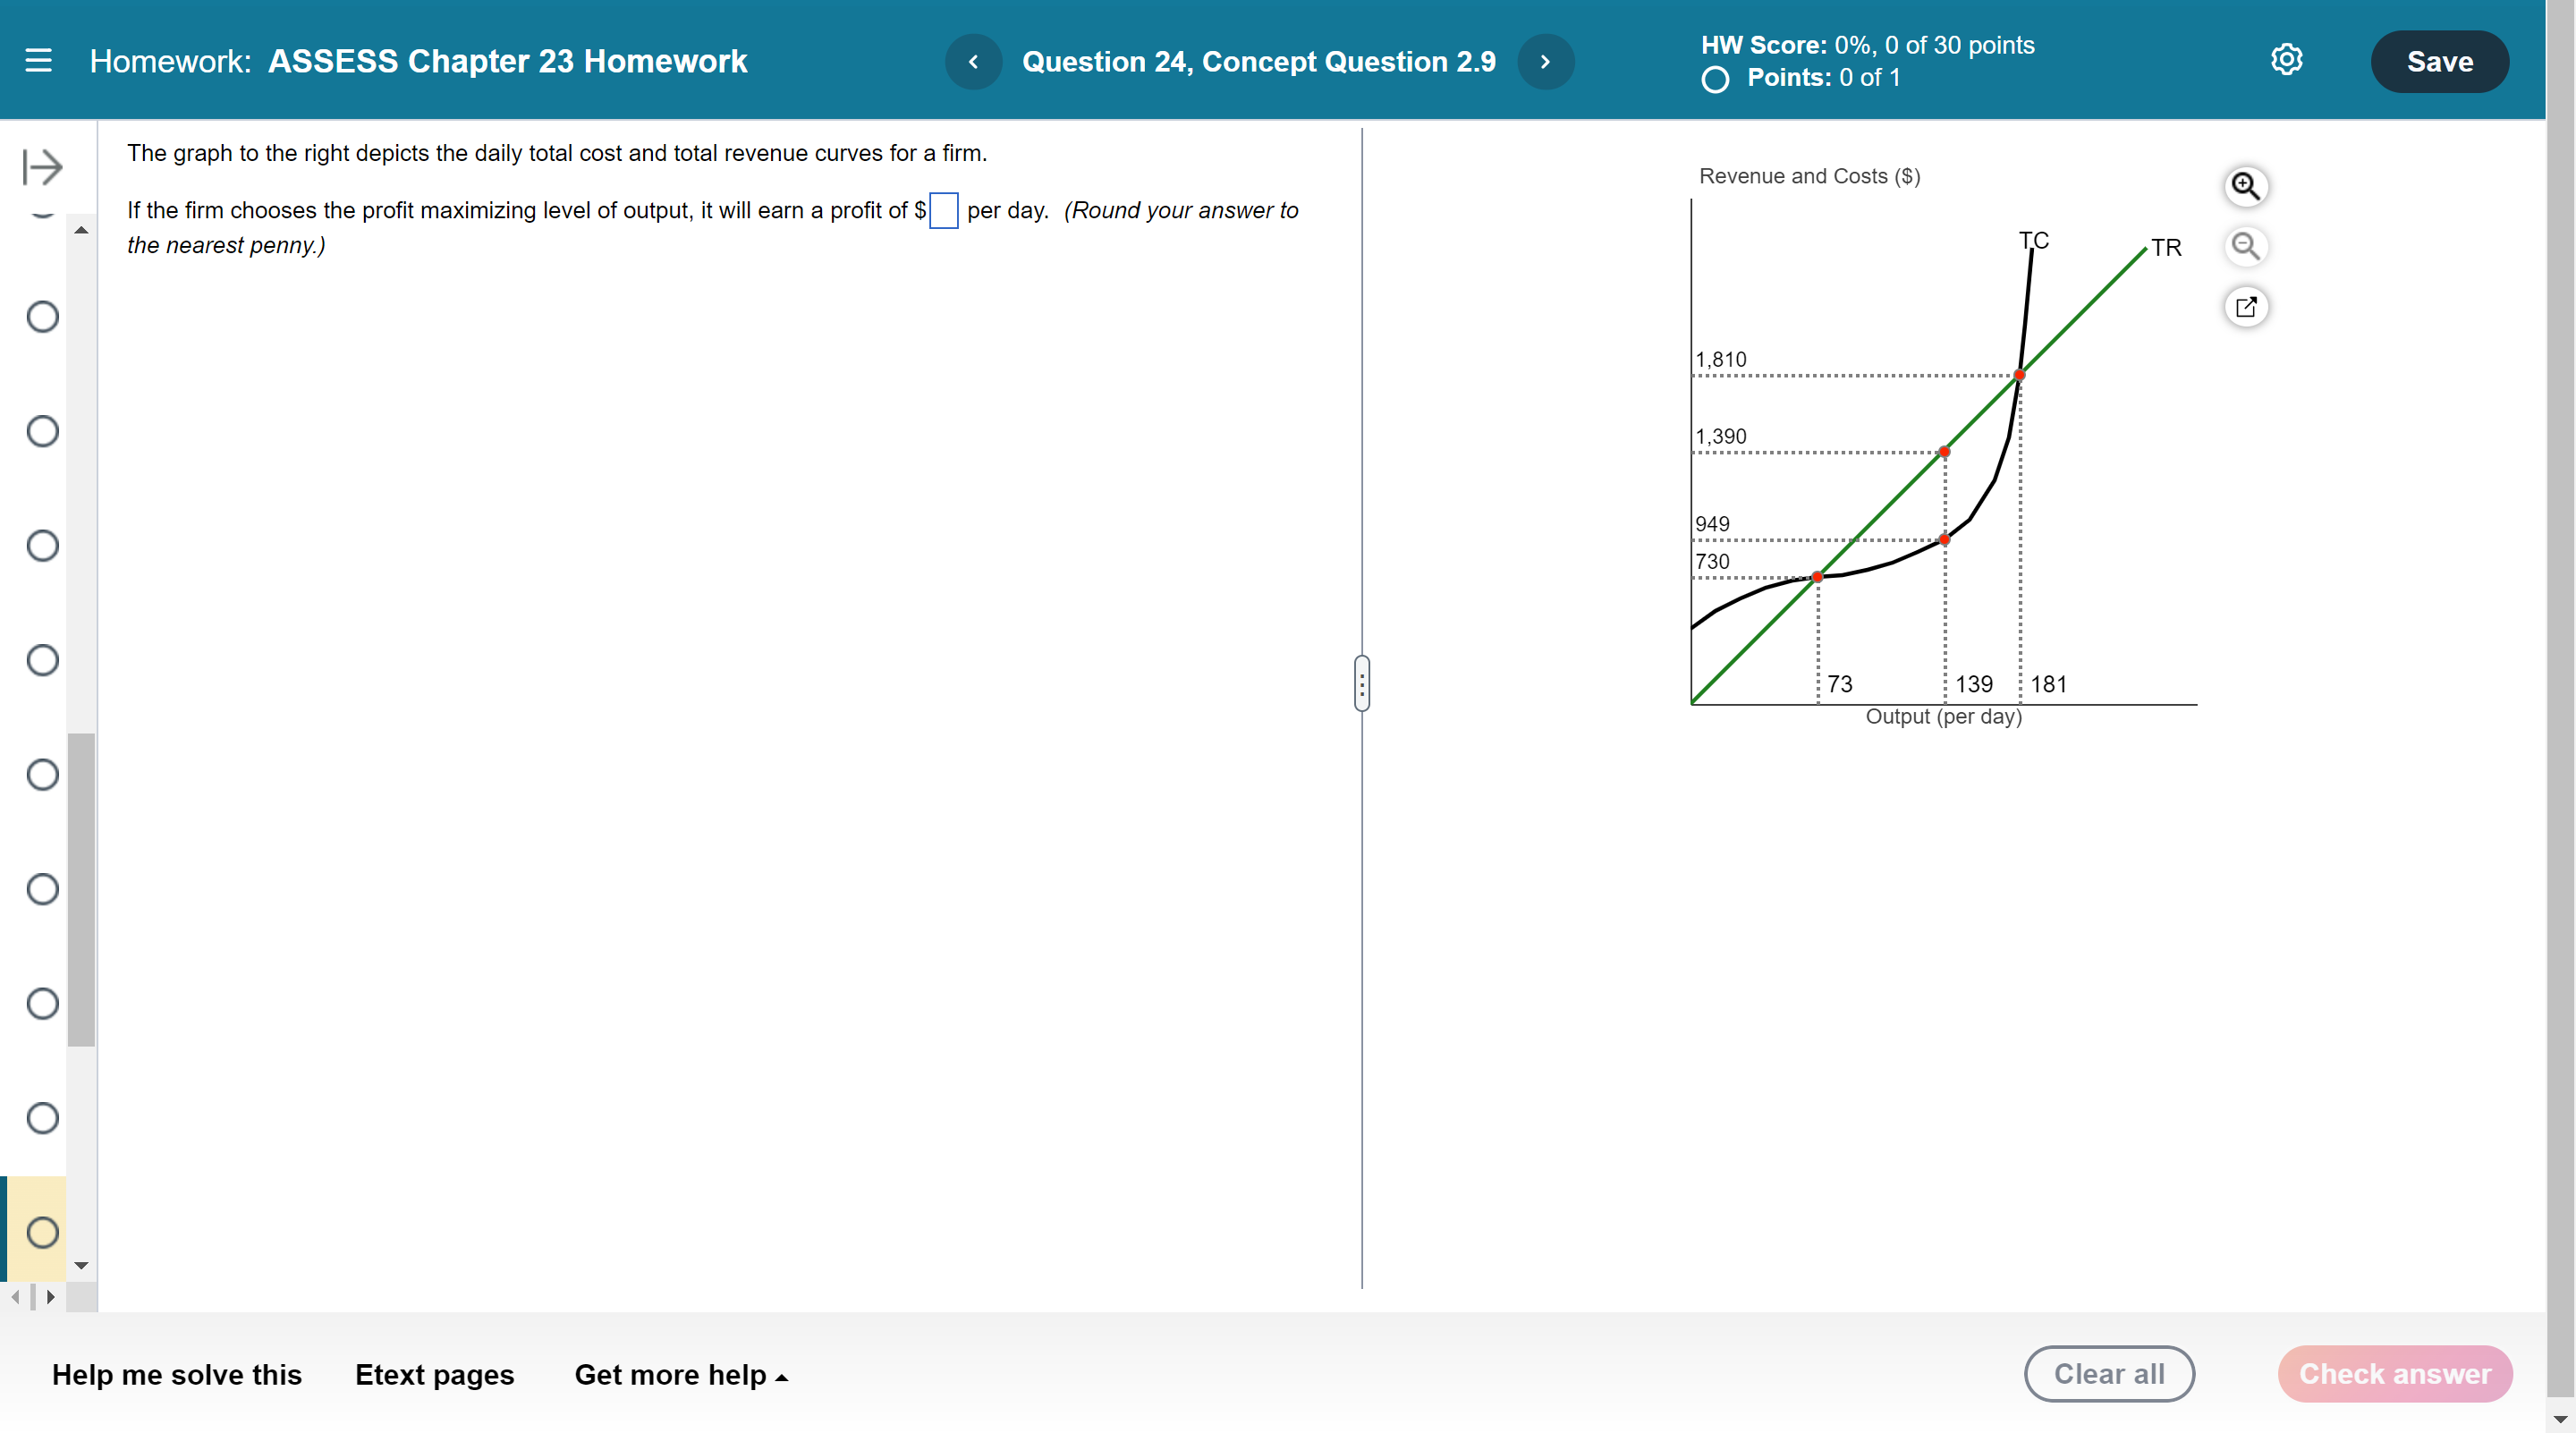
Task: Click the Save menu item
Action: pyautogui.click(x=2442, y=60)
